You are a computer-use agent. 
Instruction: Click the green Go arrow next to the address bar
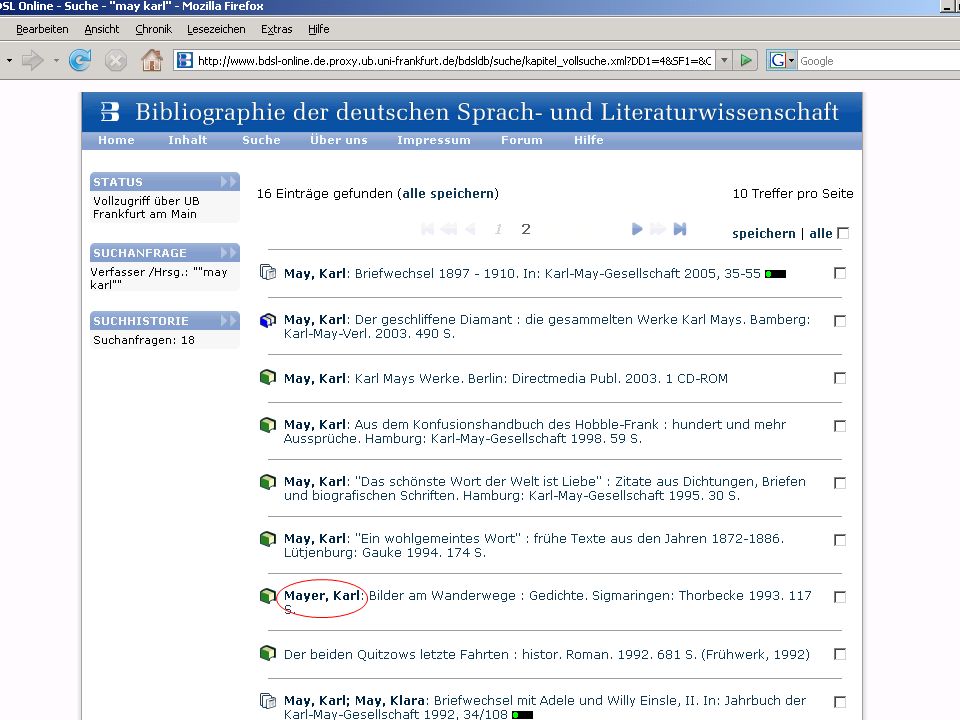pyautogui.click(x=746, y=61)
